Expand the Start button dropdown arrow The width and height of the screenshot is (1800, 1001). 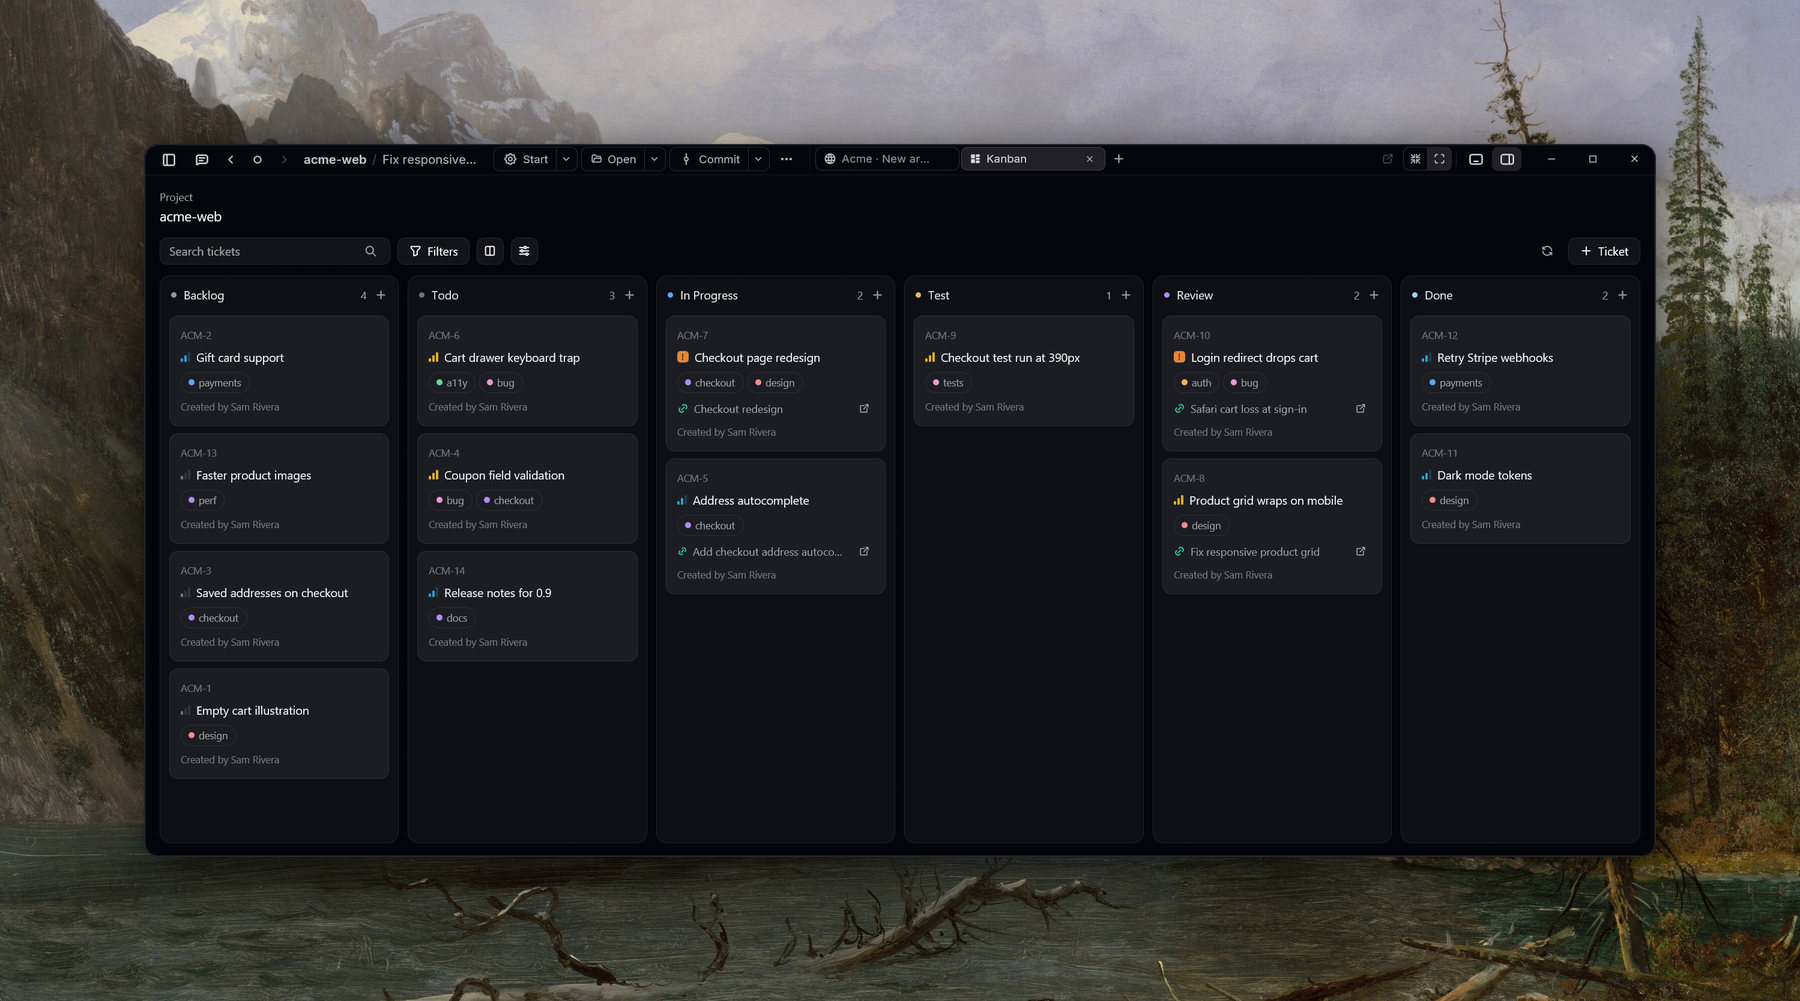(x=566, y=159)
